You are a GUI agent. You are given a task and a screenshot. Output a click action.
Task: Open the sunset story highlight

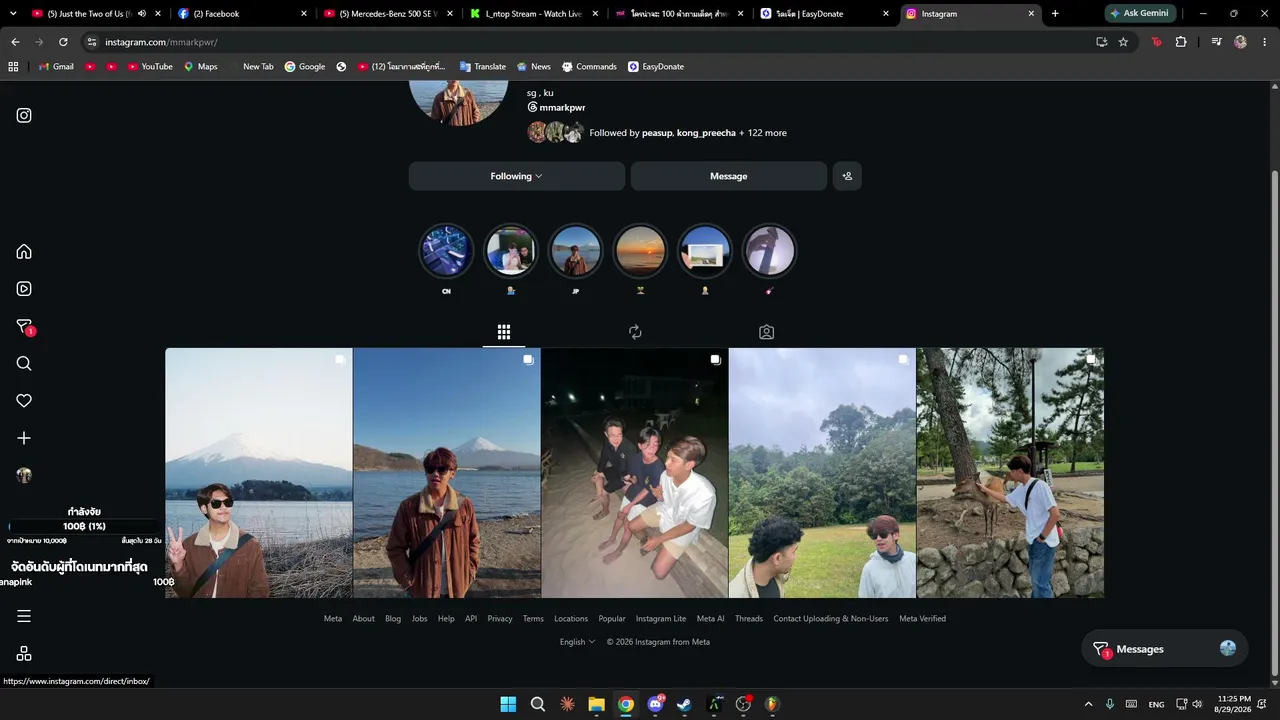click(640, 250)
